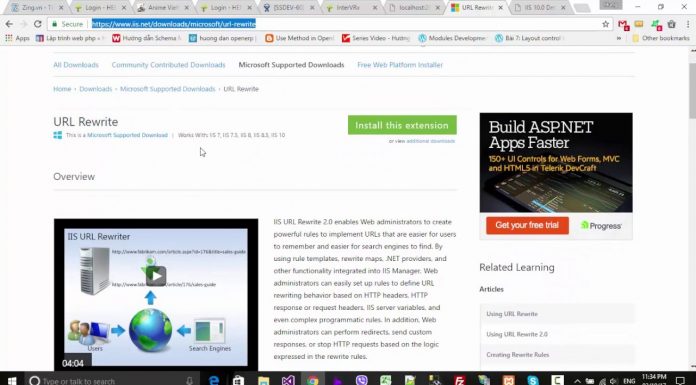Switch to the Zing.vn tab
Screen dimensions: 696x385
(37, 8)
